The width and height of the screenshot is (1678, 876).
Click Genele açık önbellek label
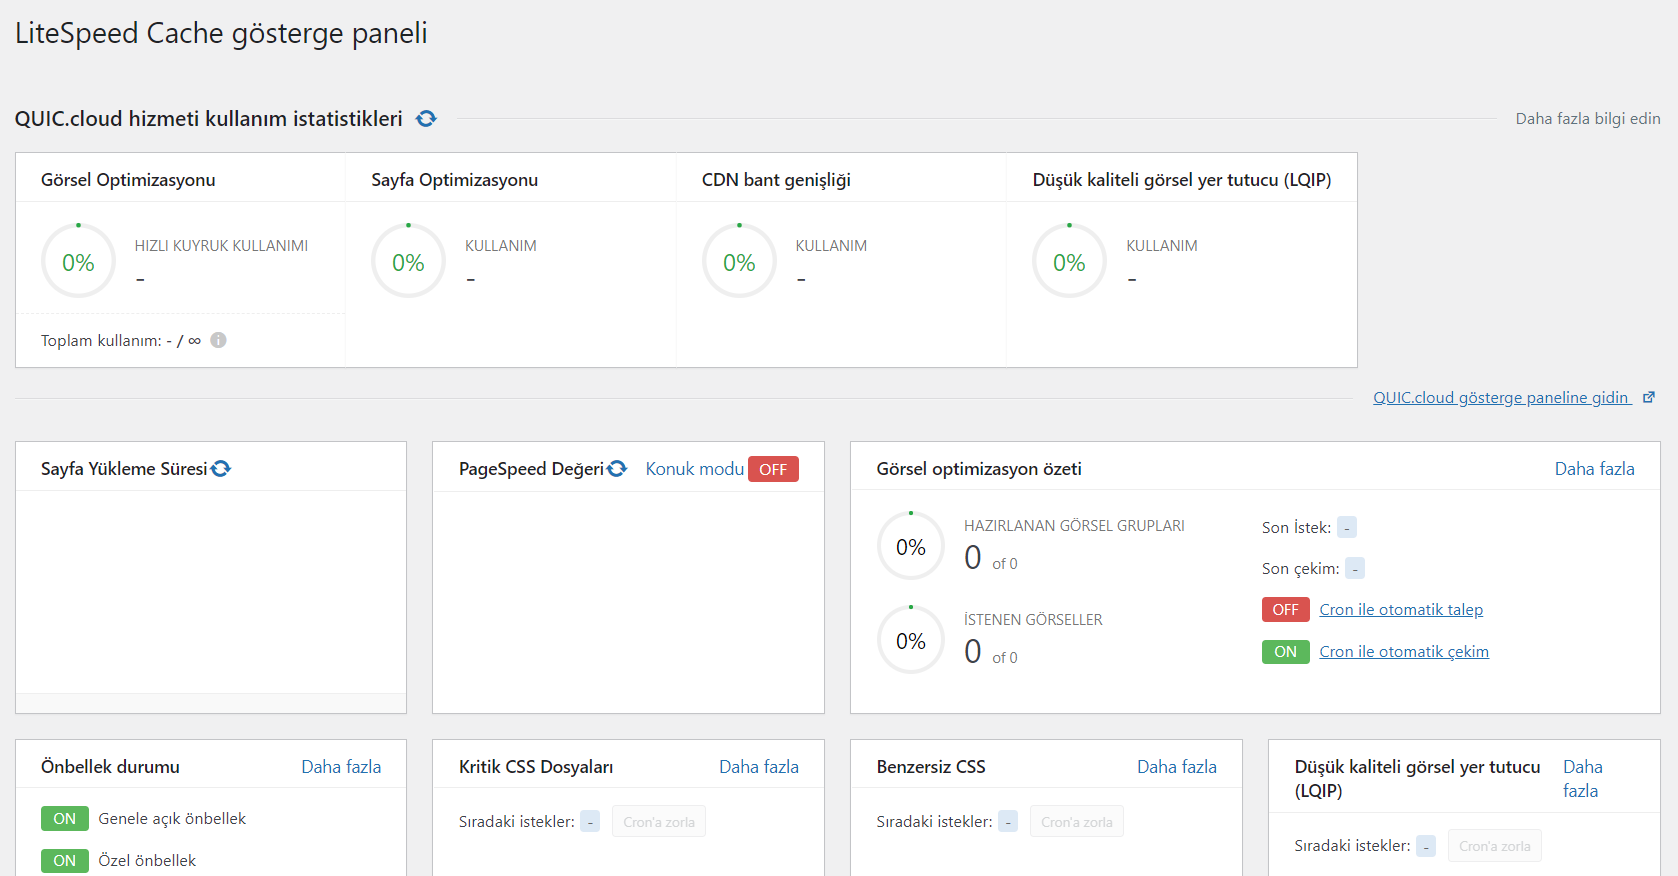[172, 818]
